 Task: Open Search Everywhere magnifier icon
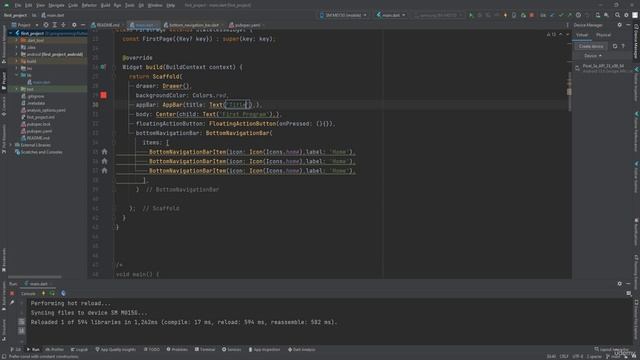click(618, 15)
